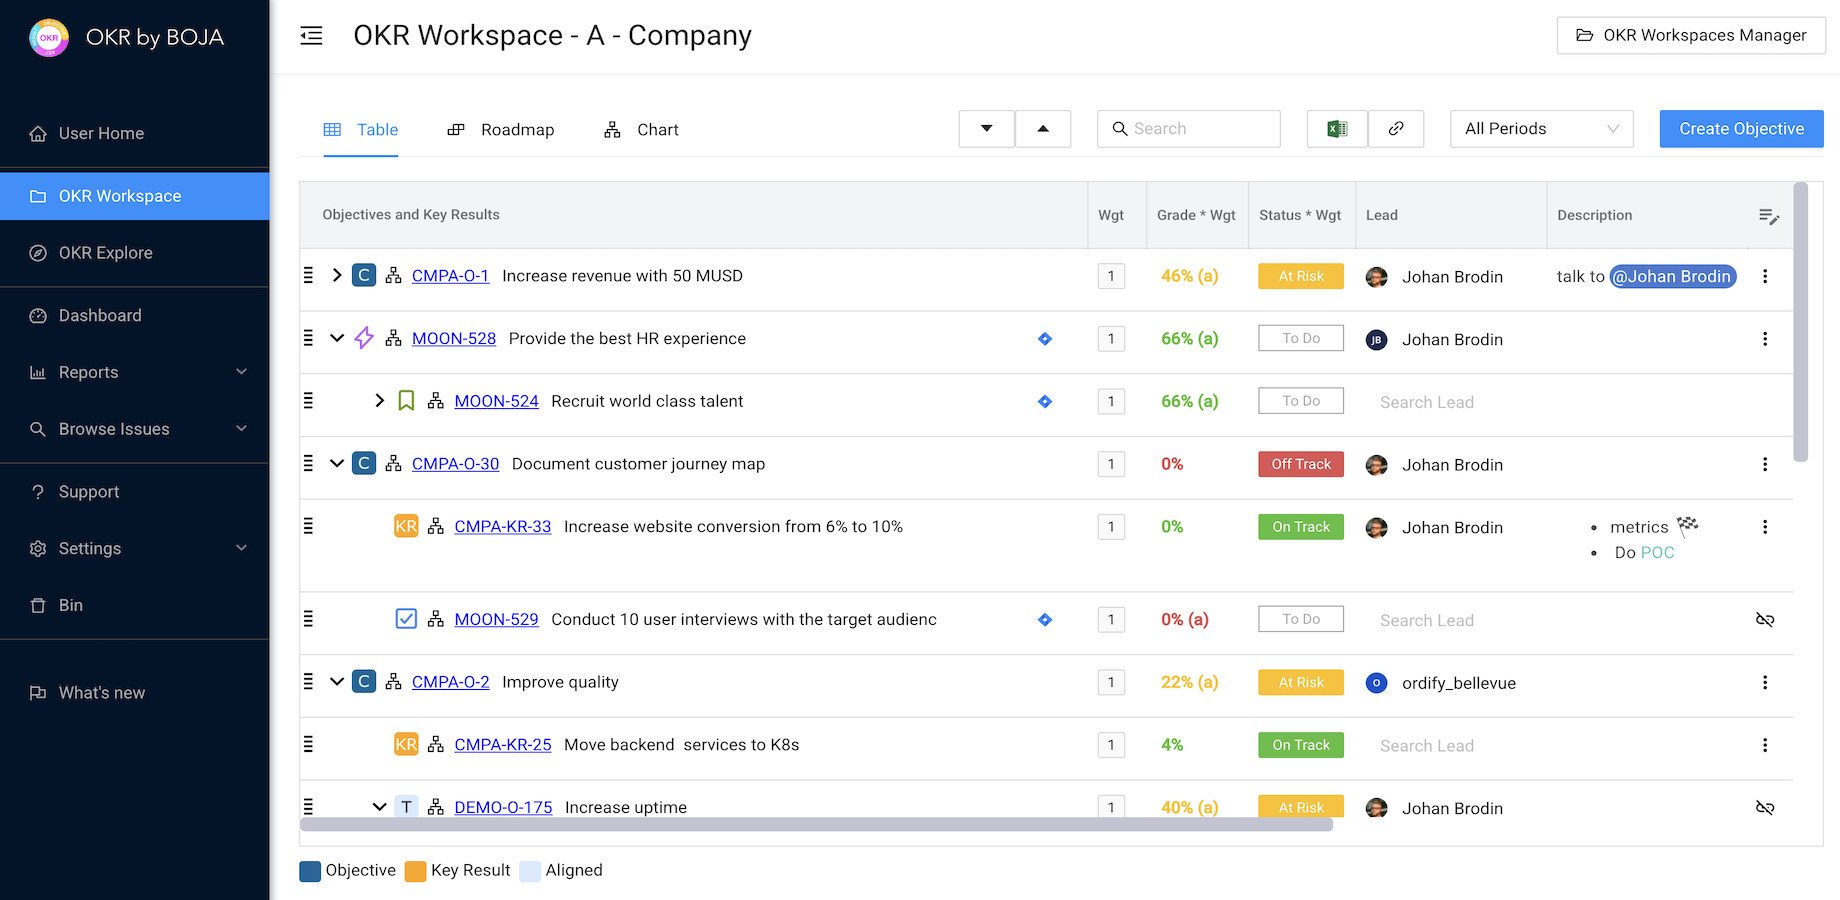Viewport: 1840px width, 900px height.
Task: Open the All Periods dropdown
Action: click(x=1541, y=129)
